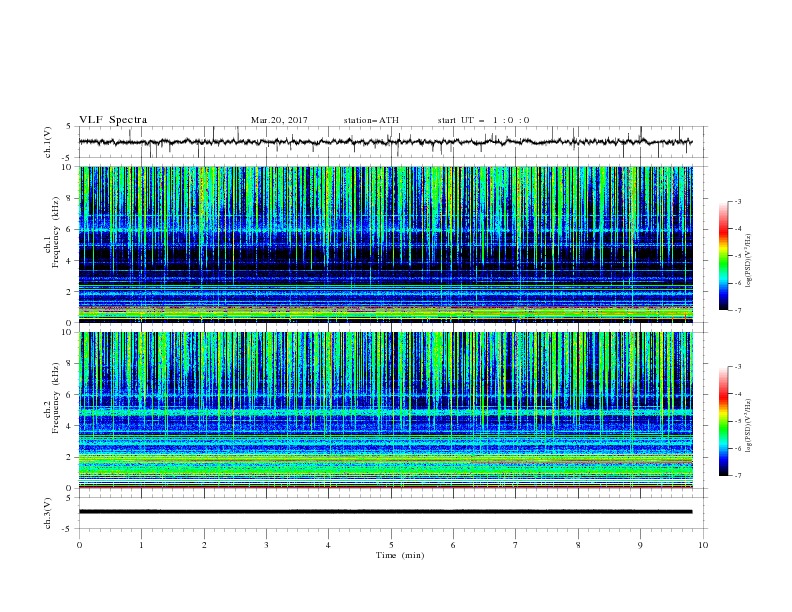Click the date "Mar.20, 2017"

pyautogui.click(x=279, y=120)
